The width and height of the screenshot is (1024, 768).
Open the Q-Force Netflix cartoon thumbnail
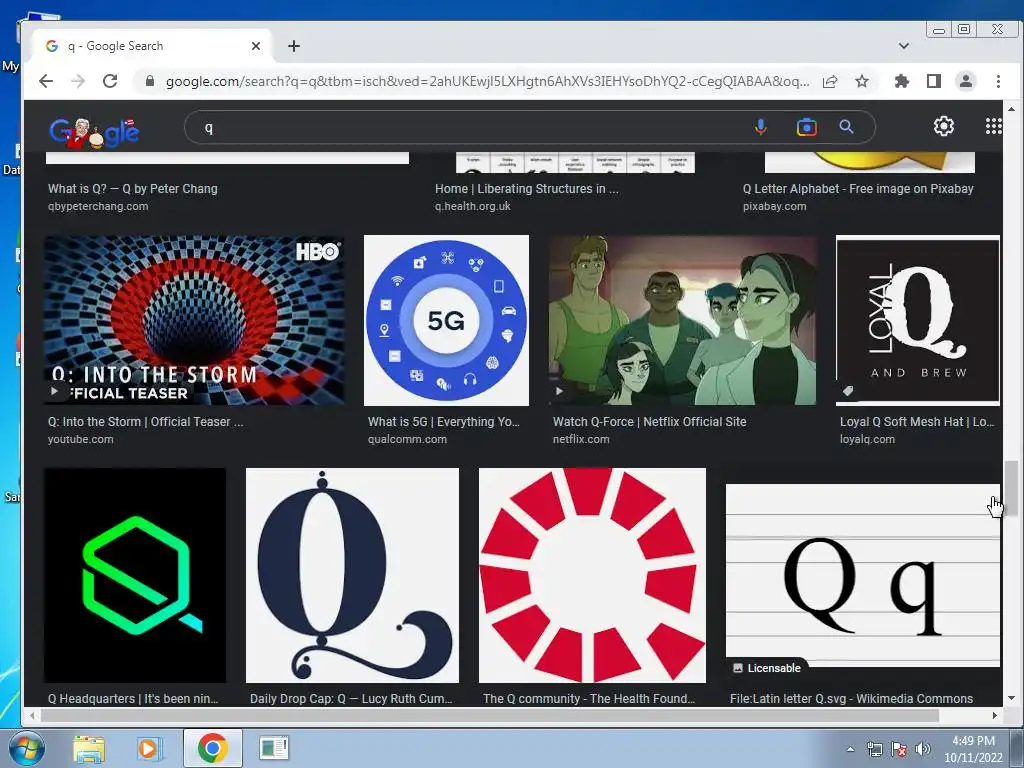[682, 321]
